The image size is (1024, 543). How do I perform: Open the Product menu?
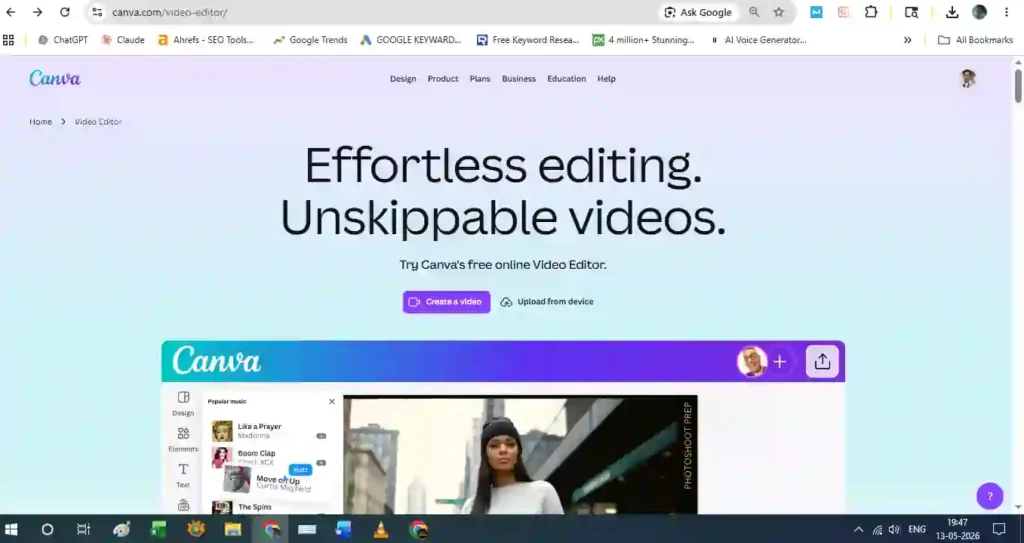click(x=443, y=78)
